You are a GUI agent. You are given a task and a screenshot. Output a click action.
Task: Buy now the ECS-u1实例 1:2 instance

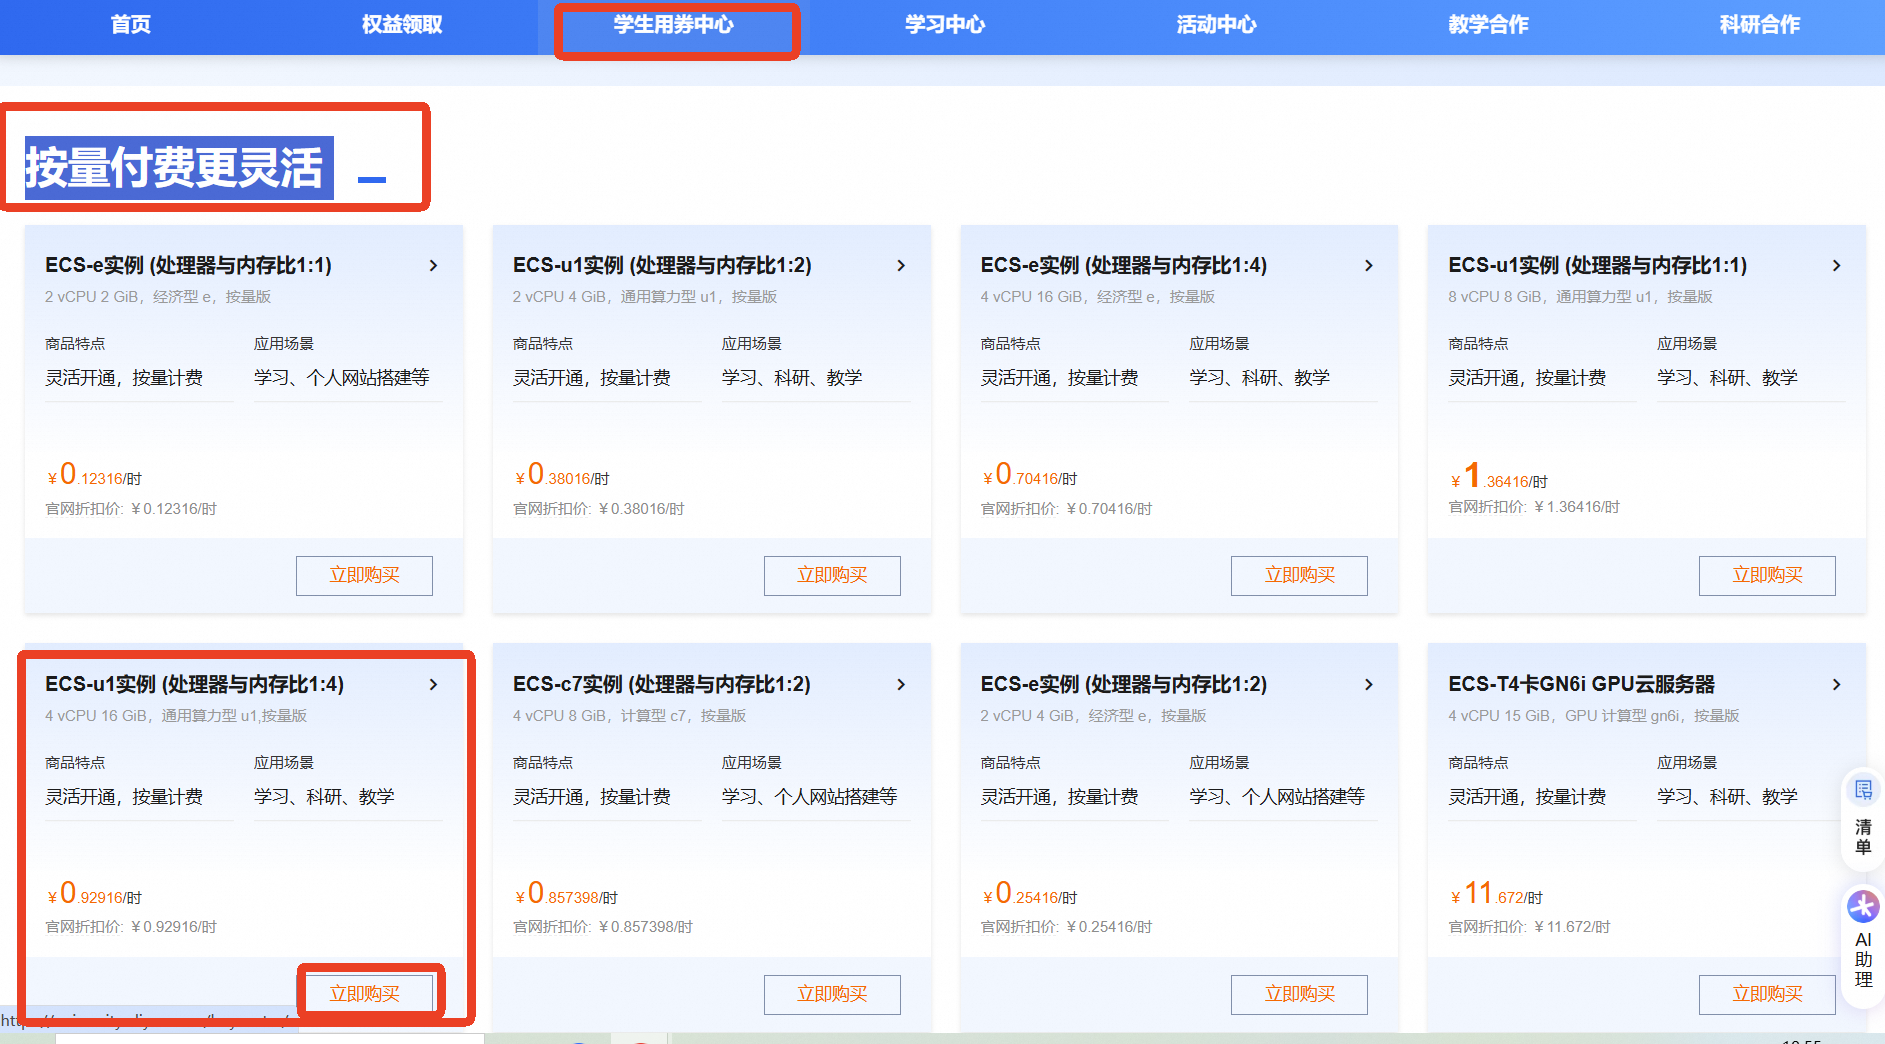click(x=832, y=576)
